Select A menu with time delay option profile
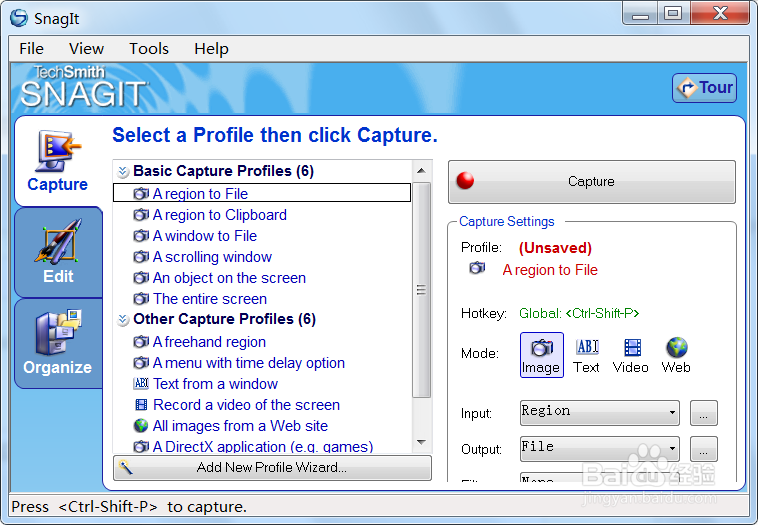The height and width of the screenshot is (525, 758). coord(248,363)
